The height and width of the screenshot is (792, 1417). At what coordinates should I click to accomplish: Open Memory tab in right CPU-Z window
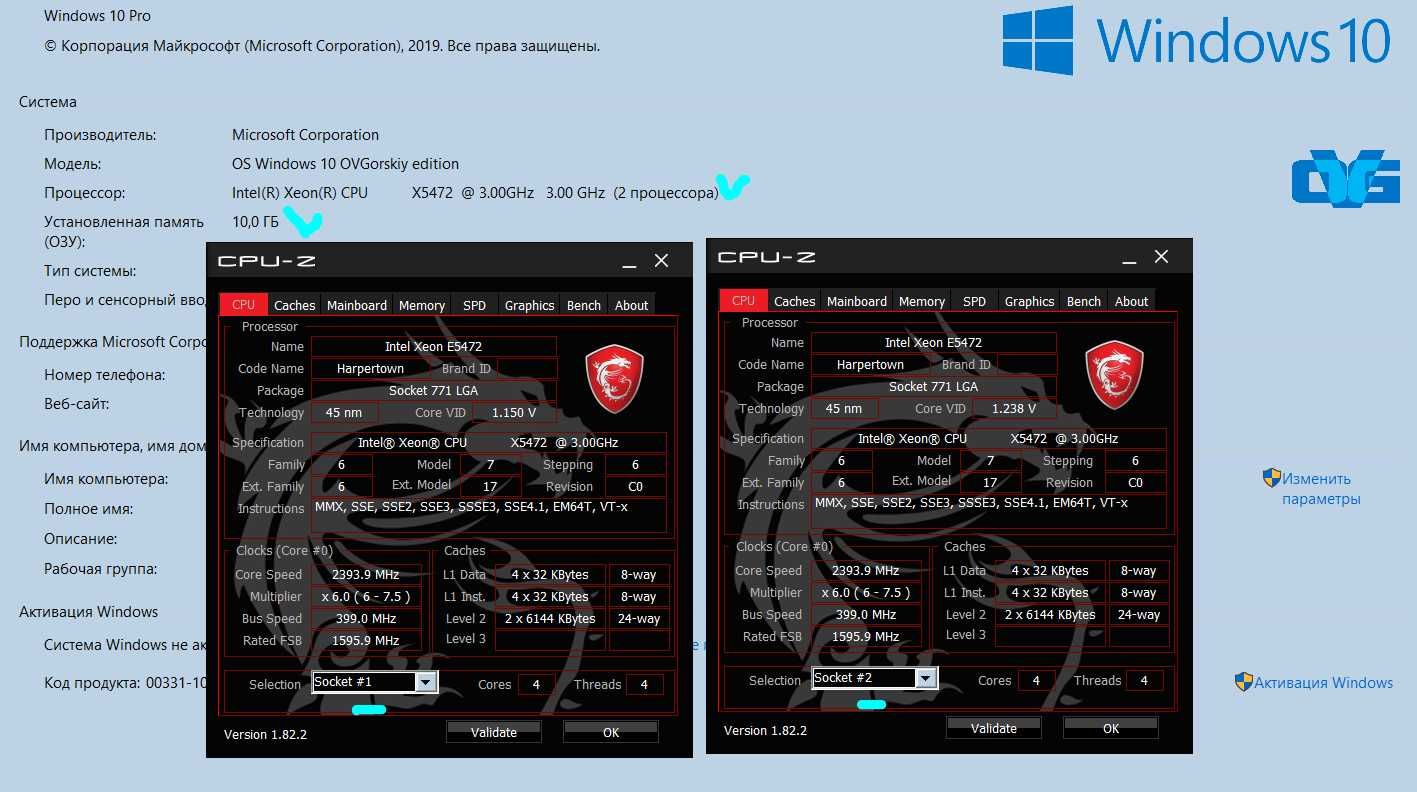point(922,301)
